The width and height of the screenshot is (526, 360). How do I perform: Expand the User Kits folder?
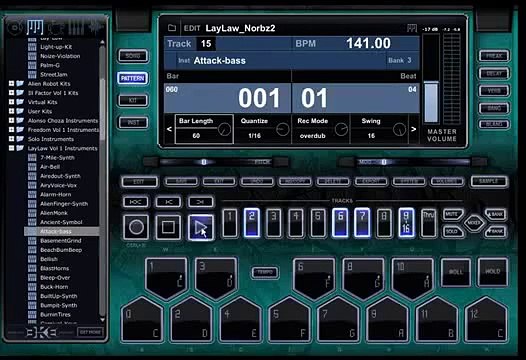tap(11, 111)
